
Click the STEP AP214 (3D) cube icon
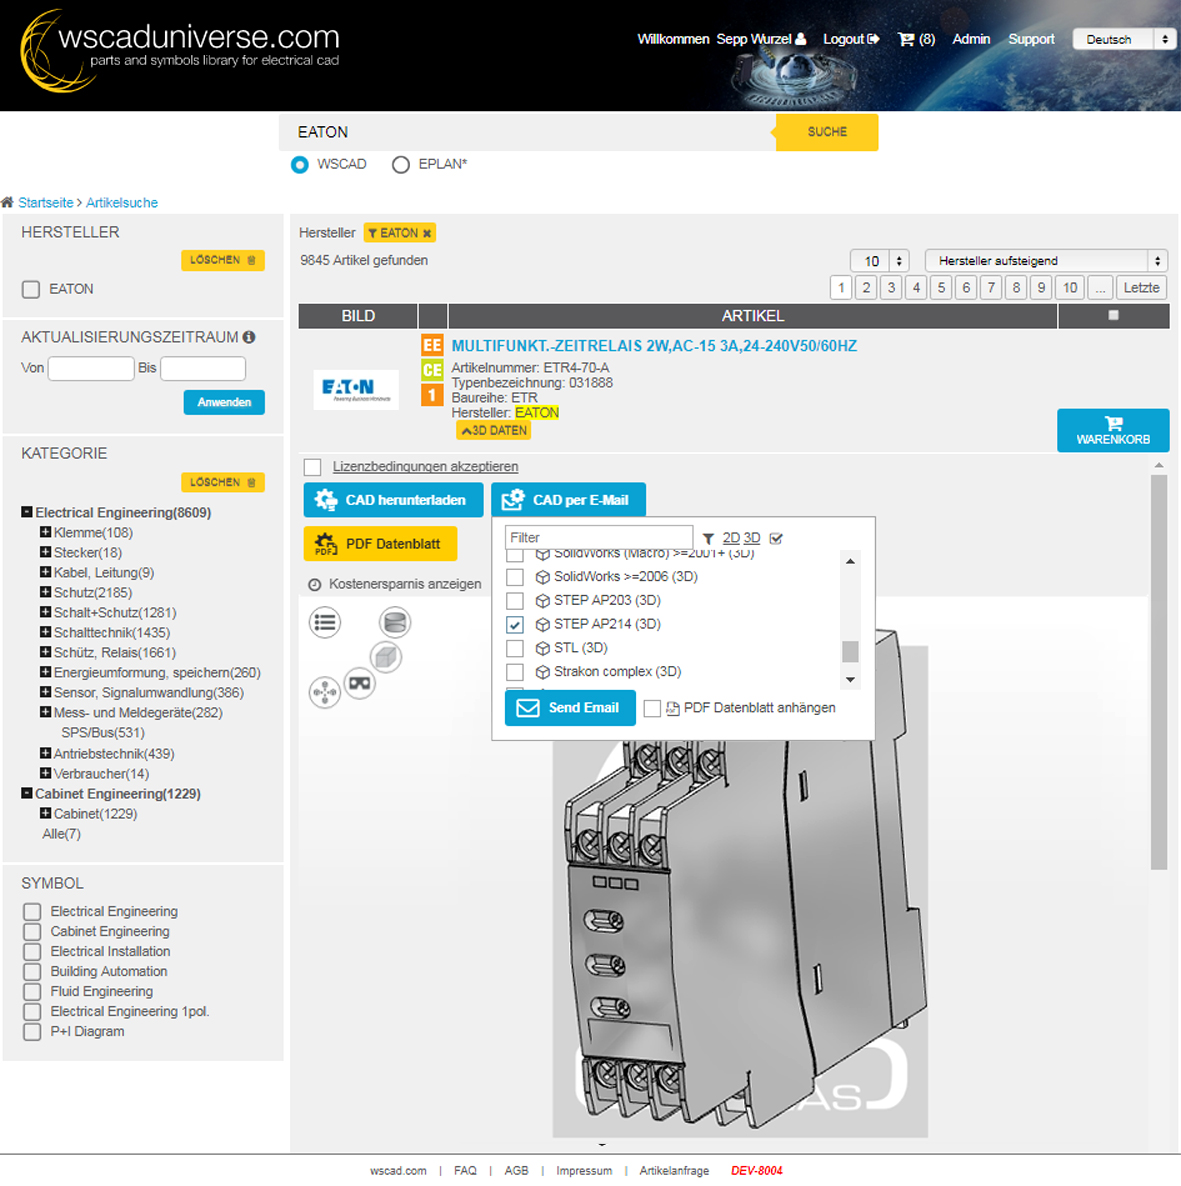coord(542,625)
